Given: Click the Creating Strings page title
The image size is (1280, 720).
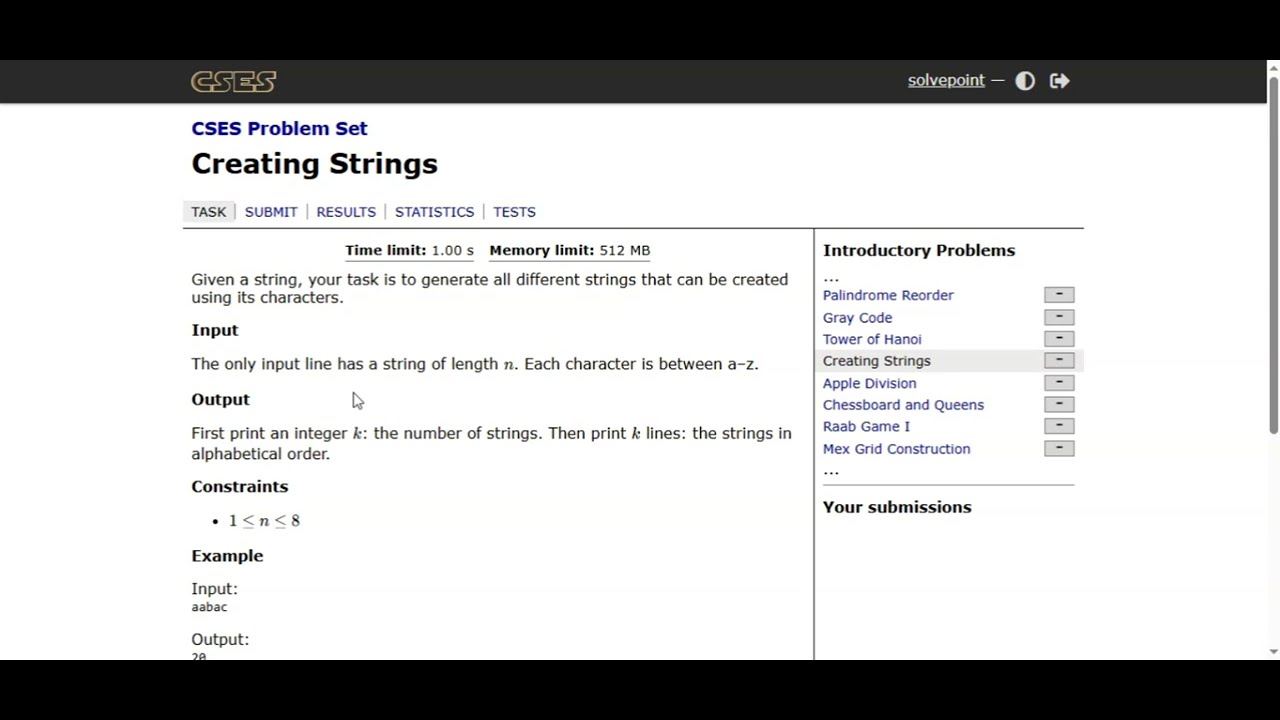Looking at the screenshot, I should point(314,164).
